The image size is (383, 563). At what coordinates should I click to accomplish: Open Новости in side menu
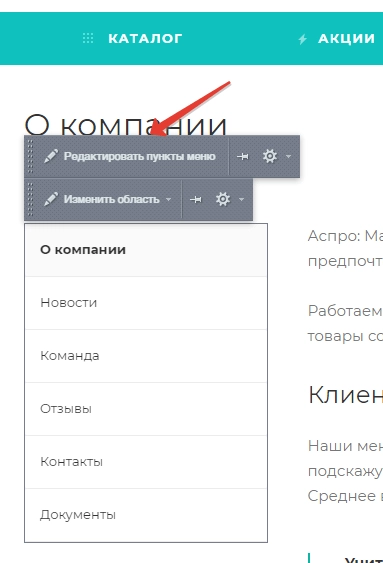pos(146,303)
